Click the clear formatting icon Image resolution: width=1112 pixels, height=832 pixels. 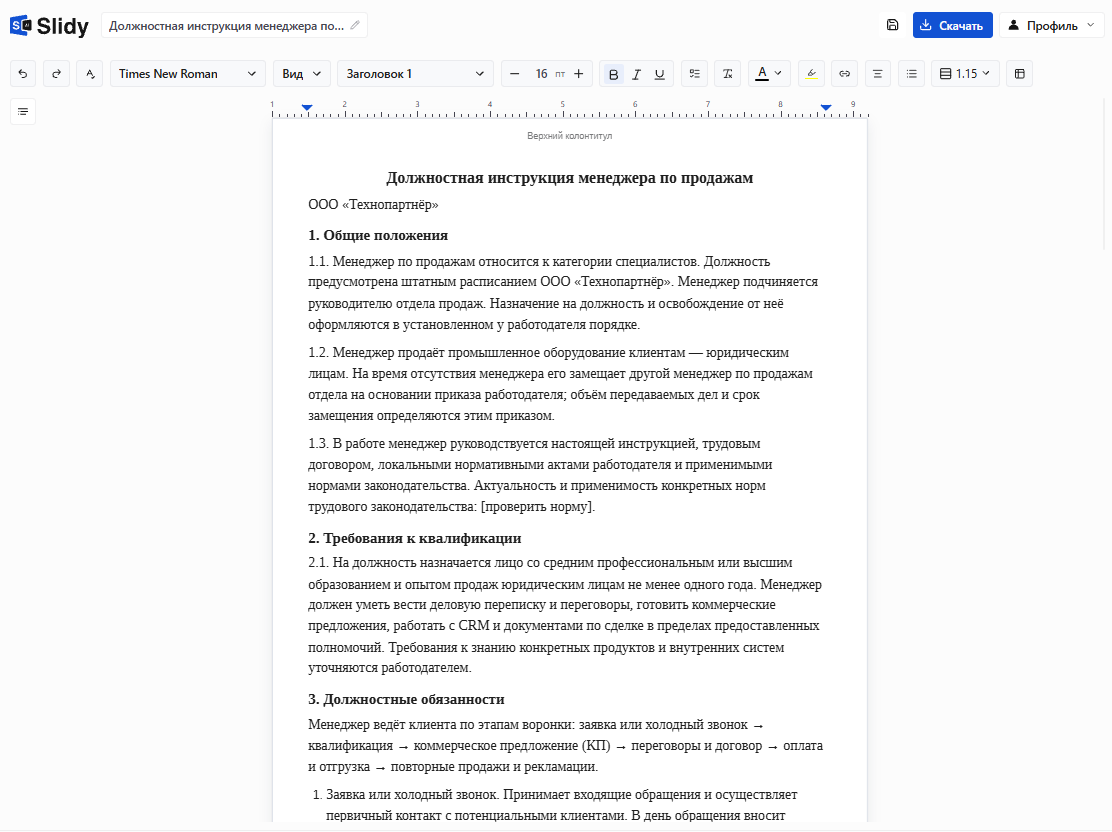(728, 74)
